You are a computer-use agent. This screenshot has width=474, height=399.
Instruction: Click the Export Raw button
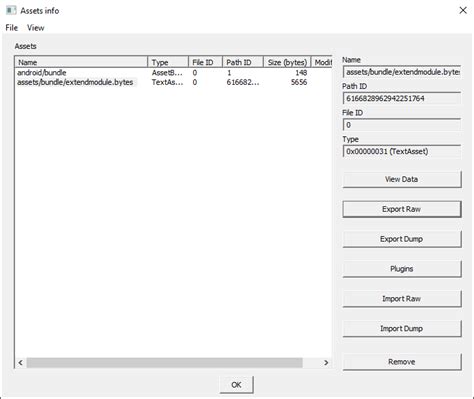point(402,209)
